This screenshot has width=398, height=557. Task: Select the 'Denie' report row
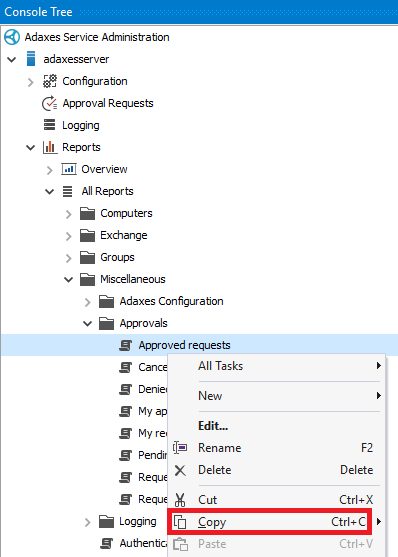click(x=153, y=389)
